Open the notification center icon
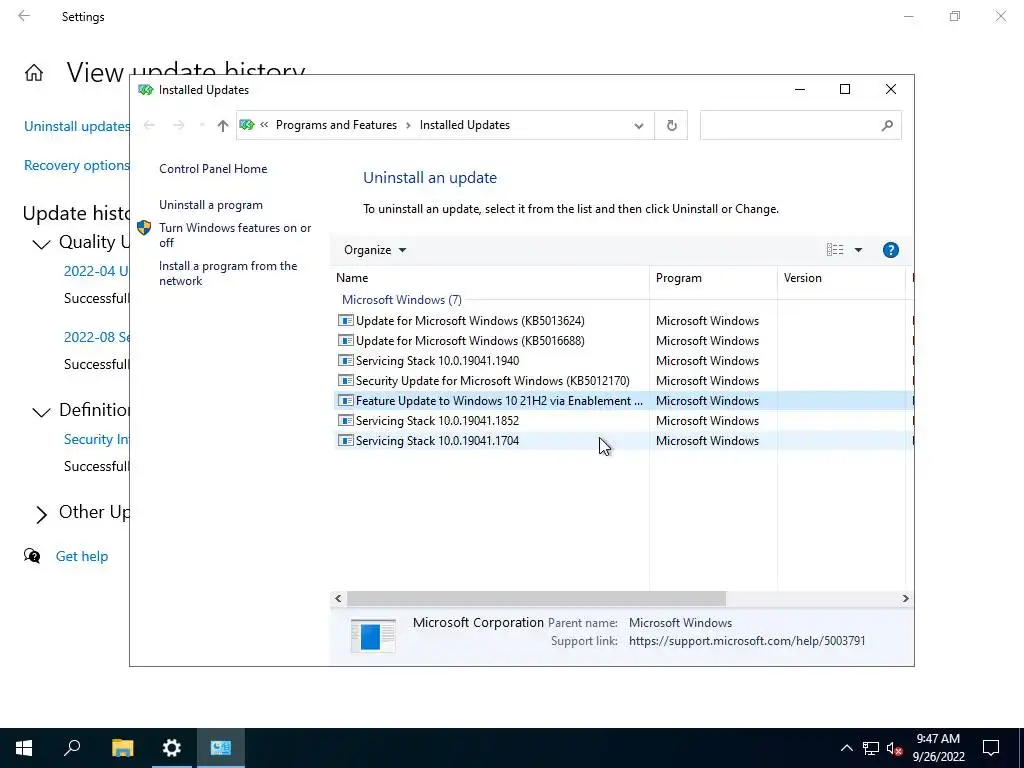Image resolution: width=1024 pixels, height=768 pixels. [991, 748]
